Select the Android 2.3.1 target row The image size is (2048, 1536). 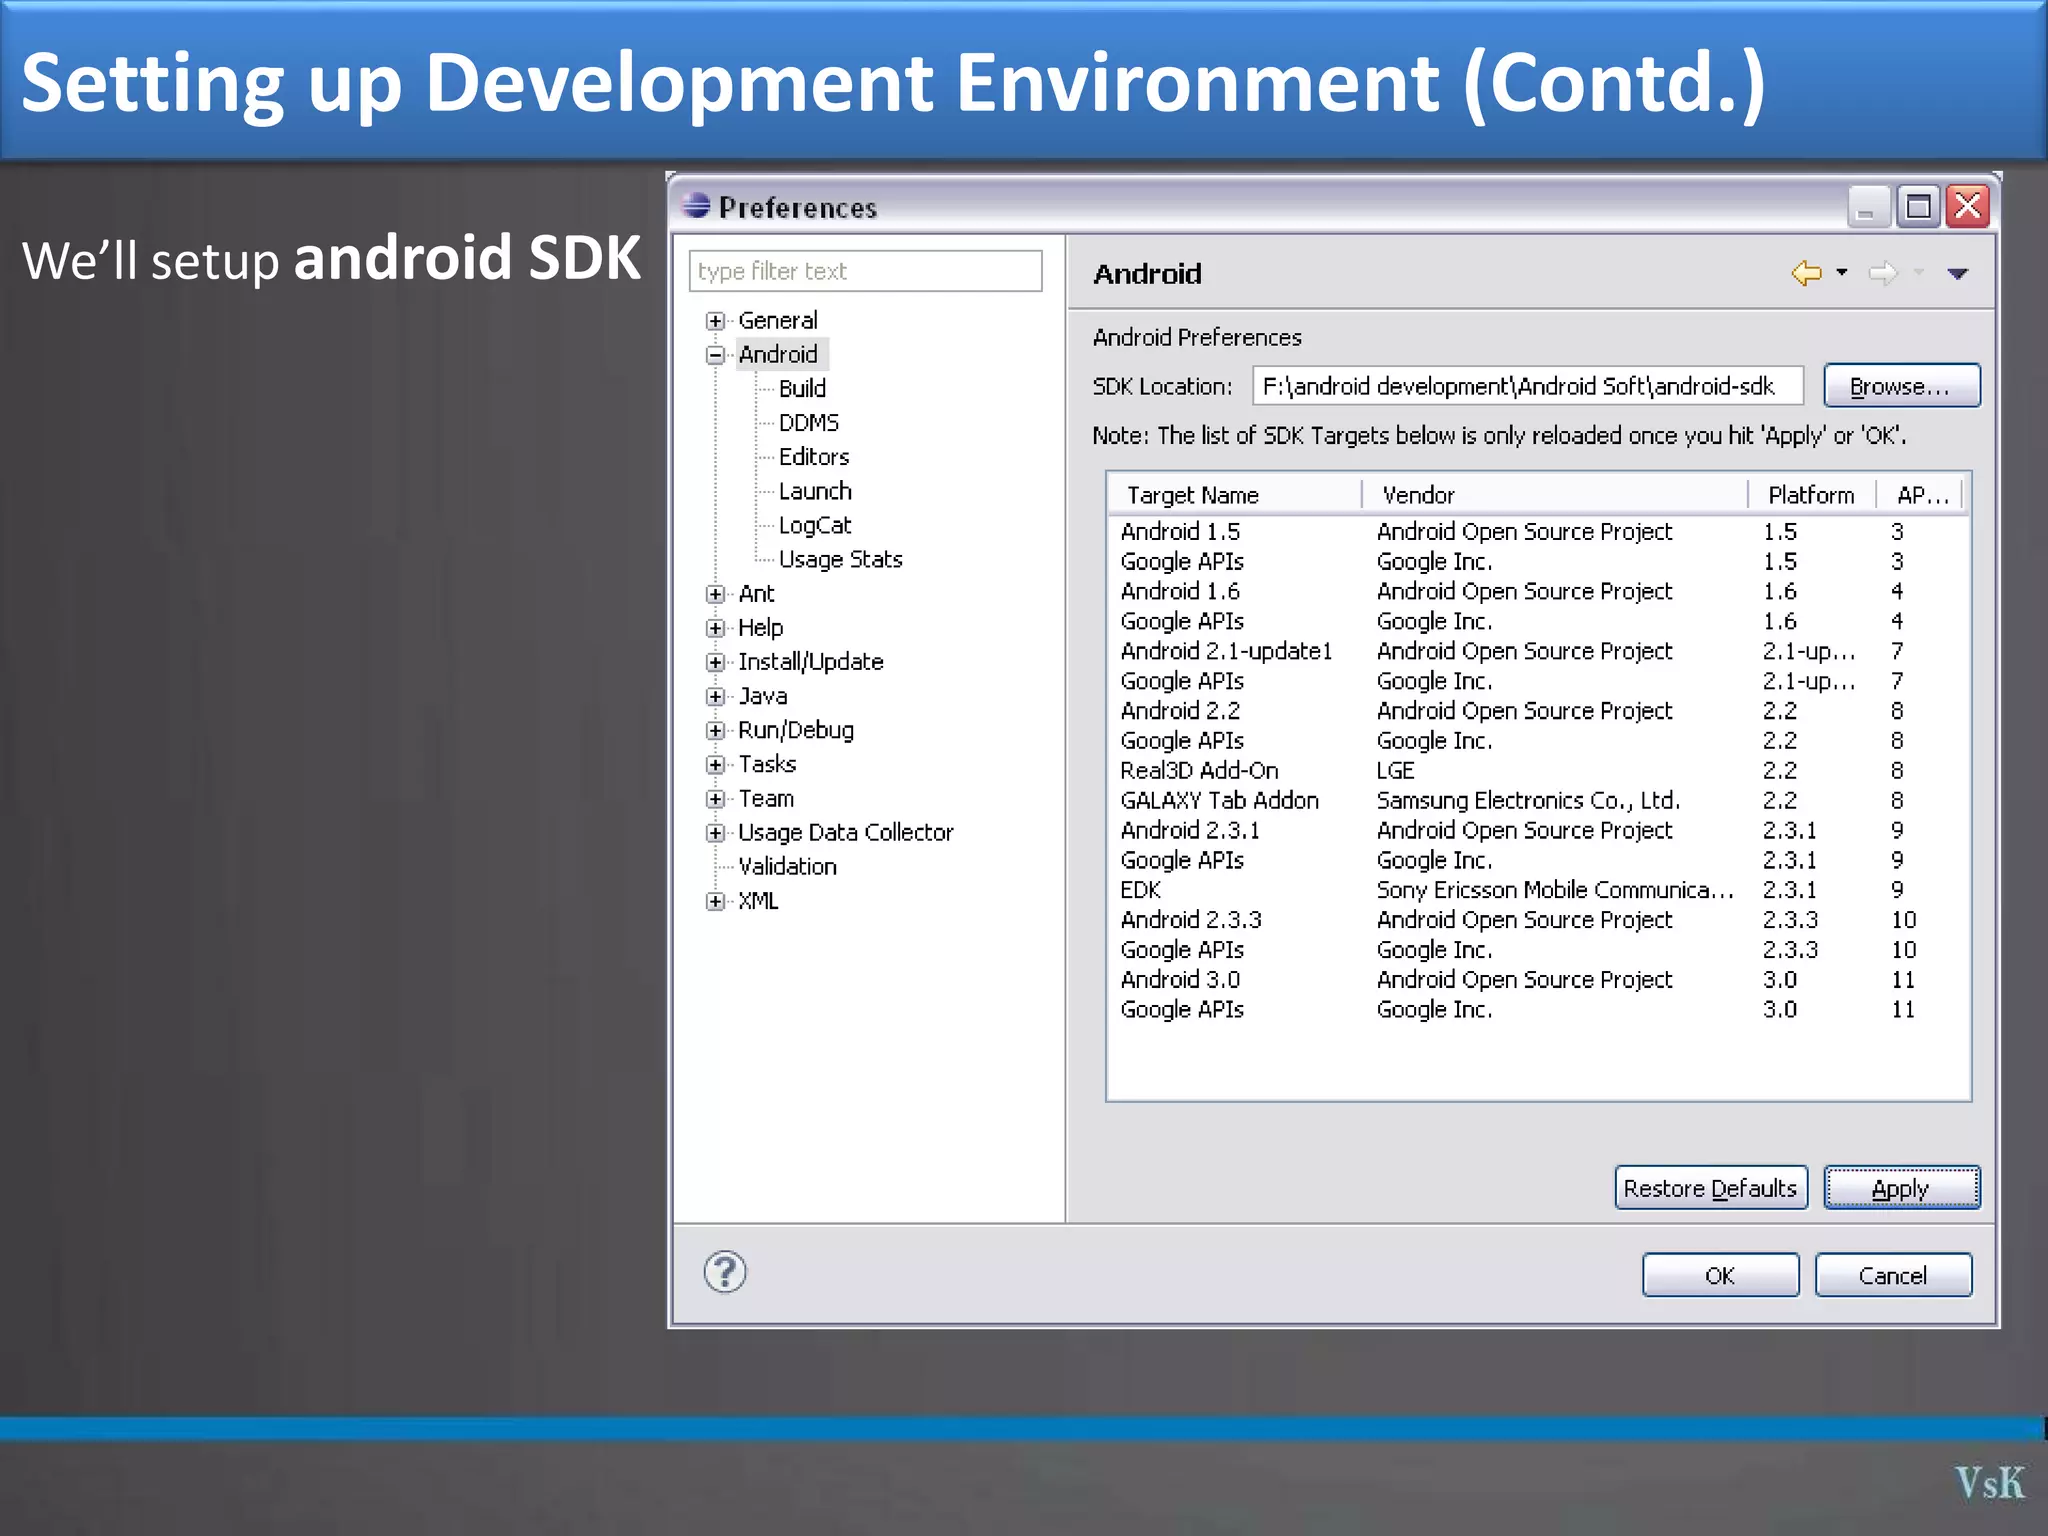click(1538, 830)
